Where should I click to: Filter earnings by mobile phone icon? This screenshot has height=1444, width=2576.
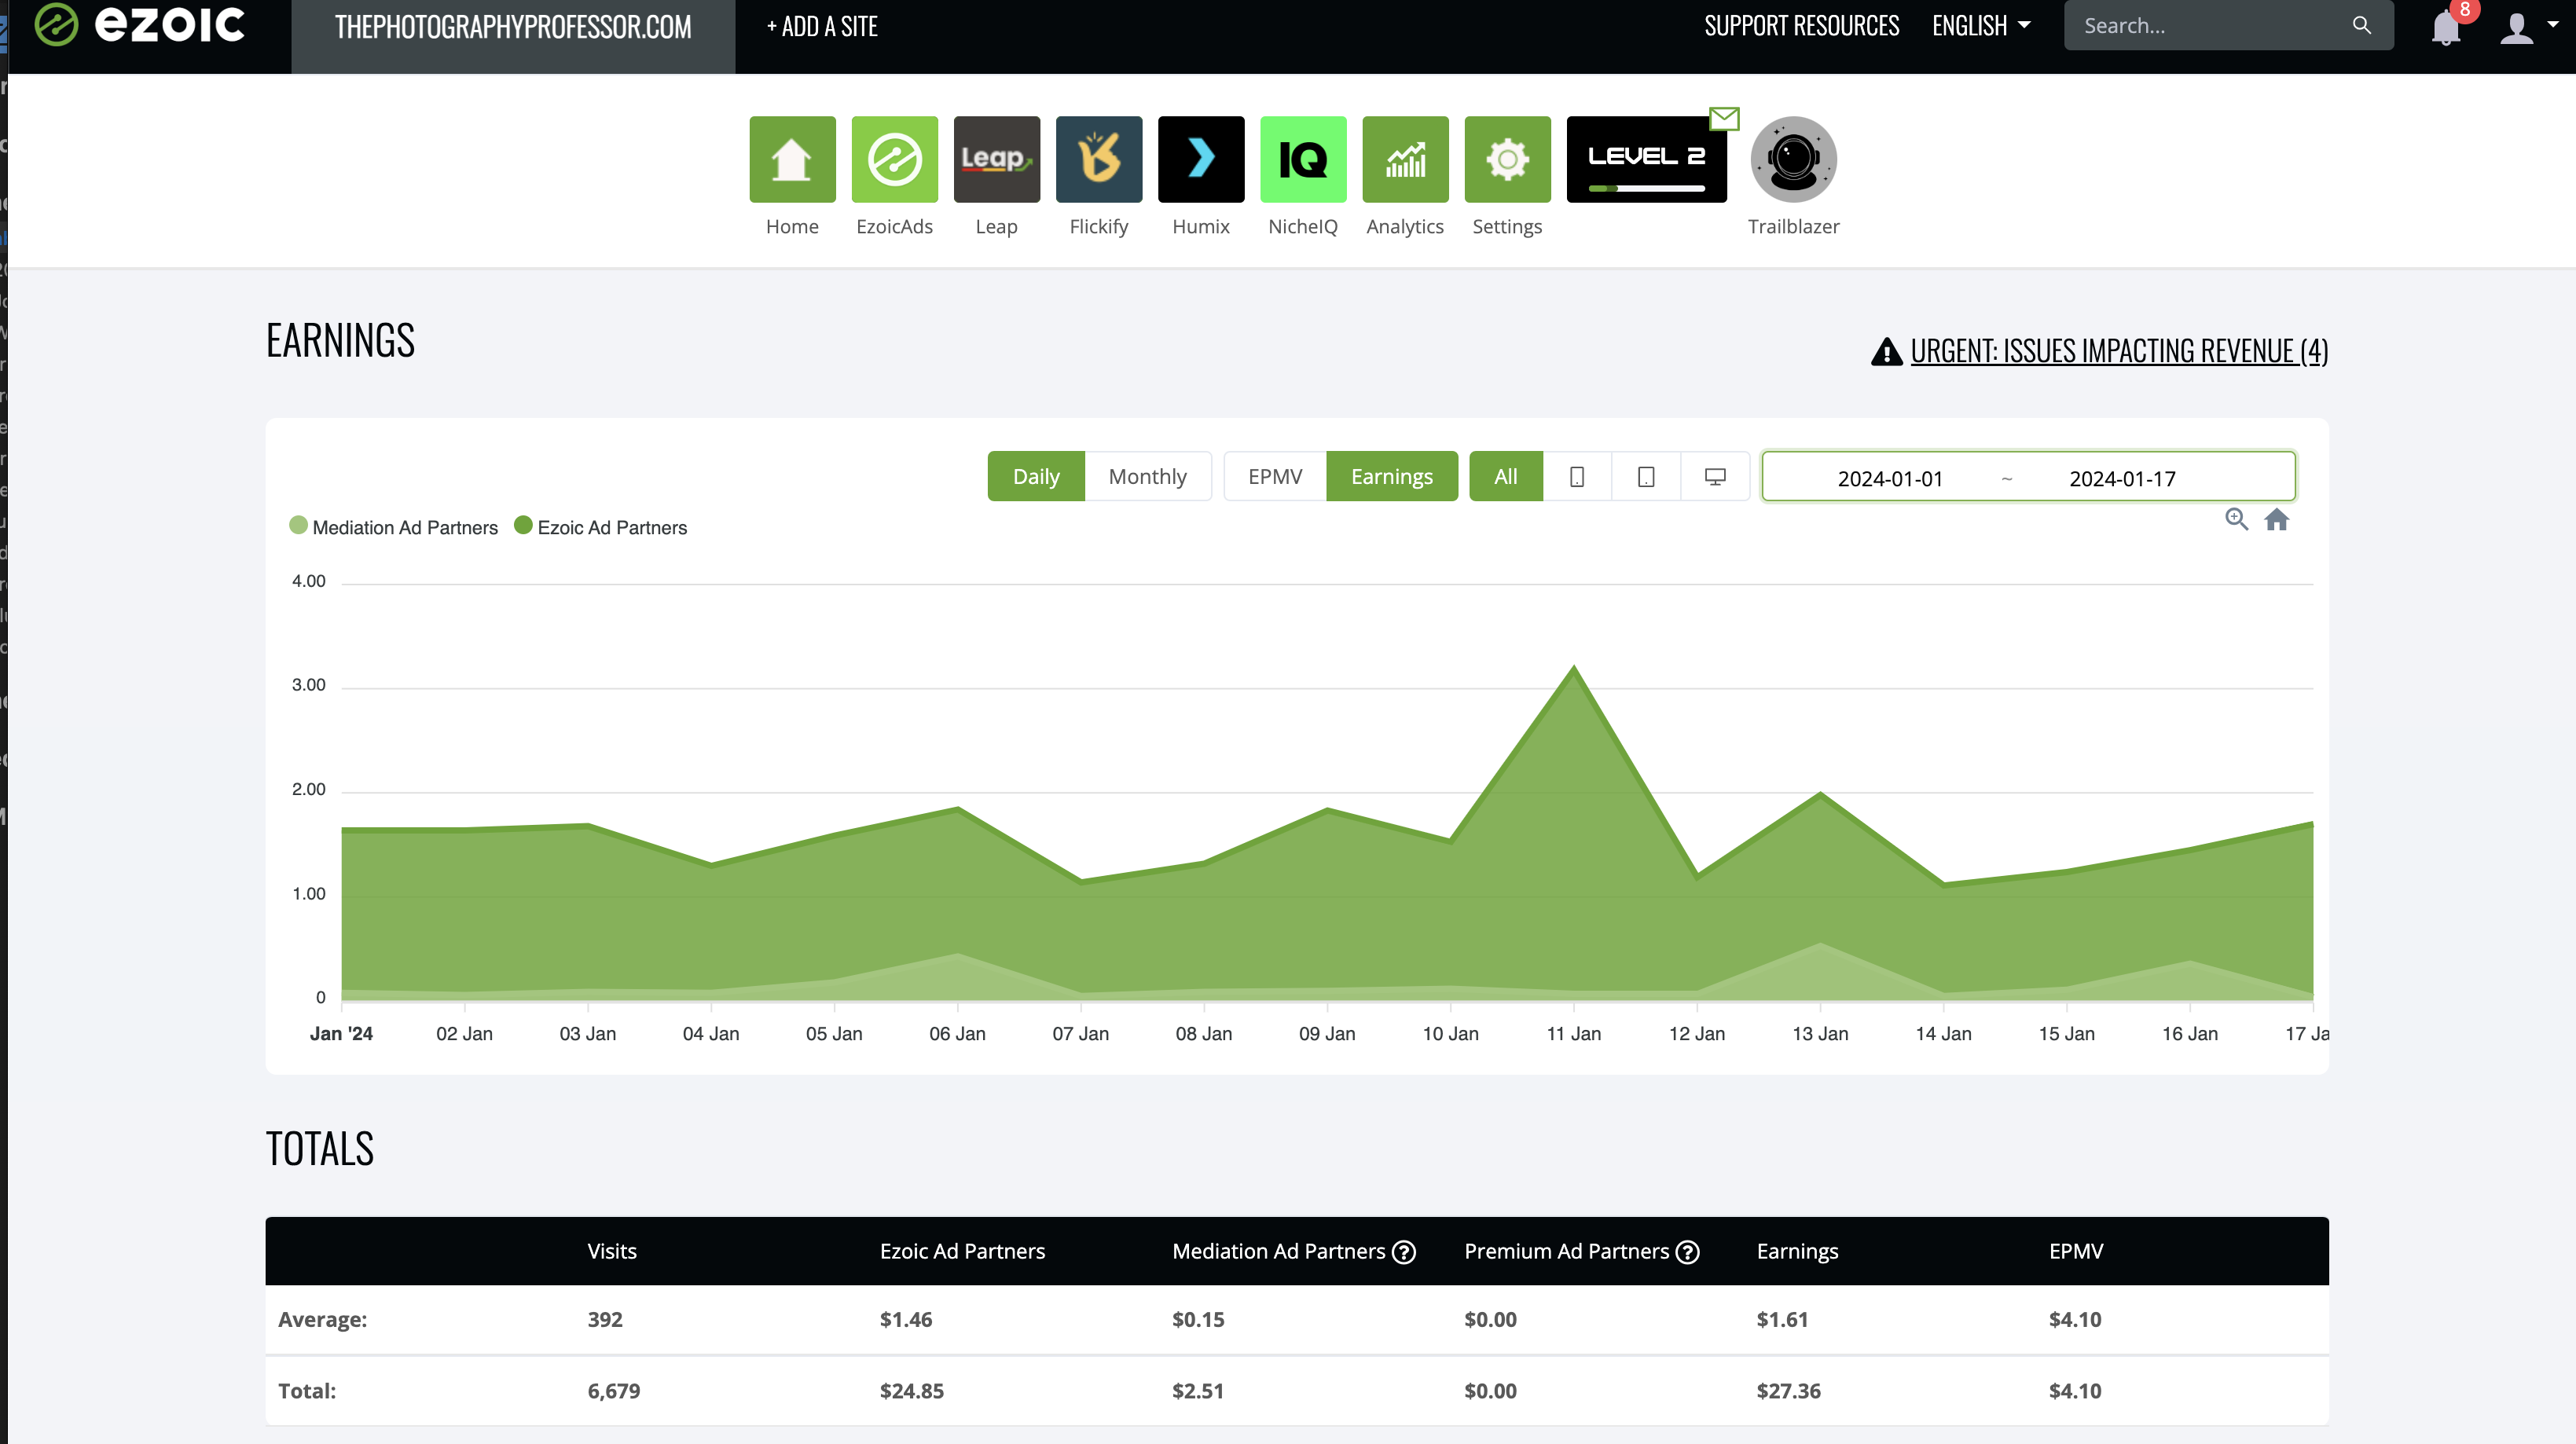point(1576,476)
